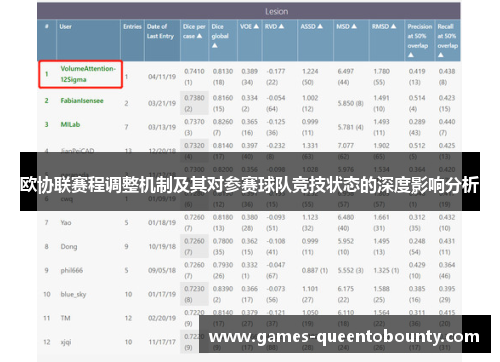Click date 09/05/18 in phil666 row

click(162, 270)
